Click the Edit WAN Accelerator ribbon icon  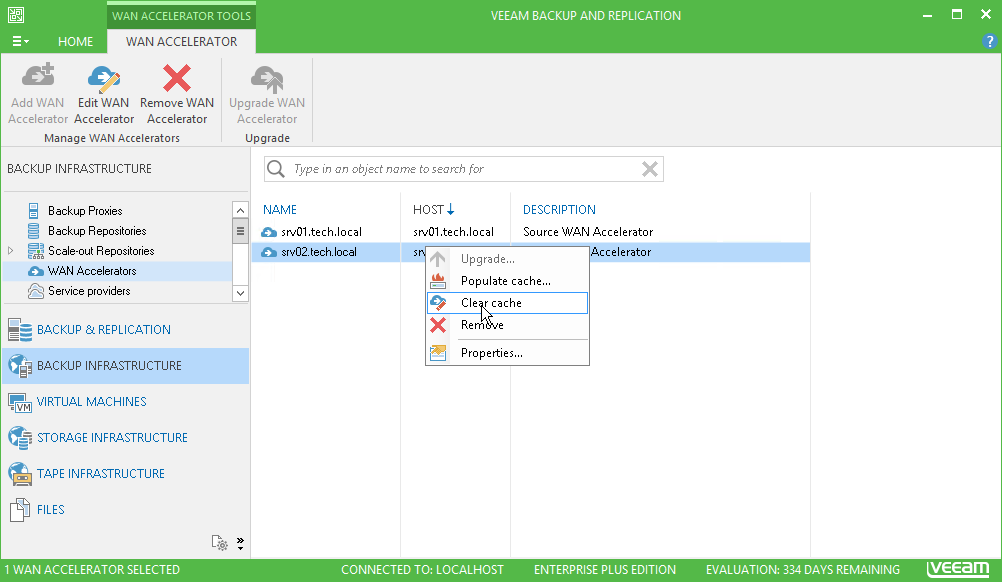(x=104, y=78)
